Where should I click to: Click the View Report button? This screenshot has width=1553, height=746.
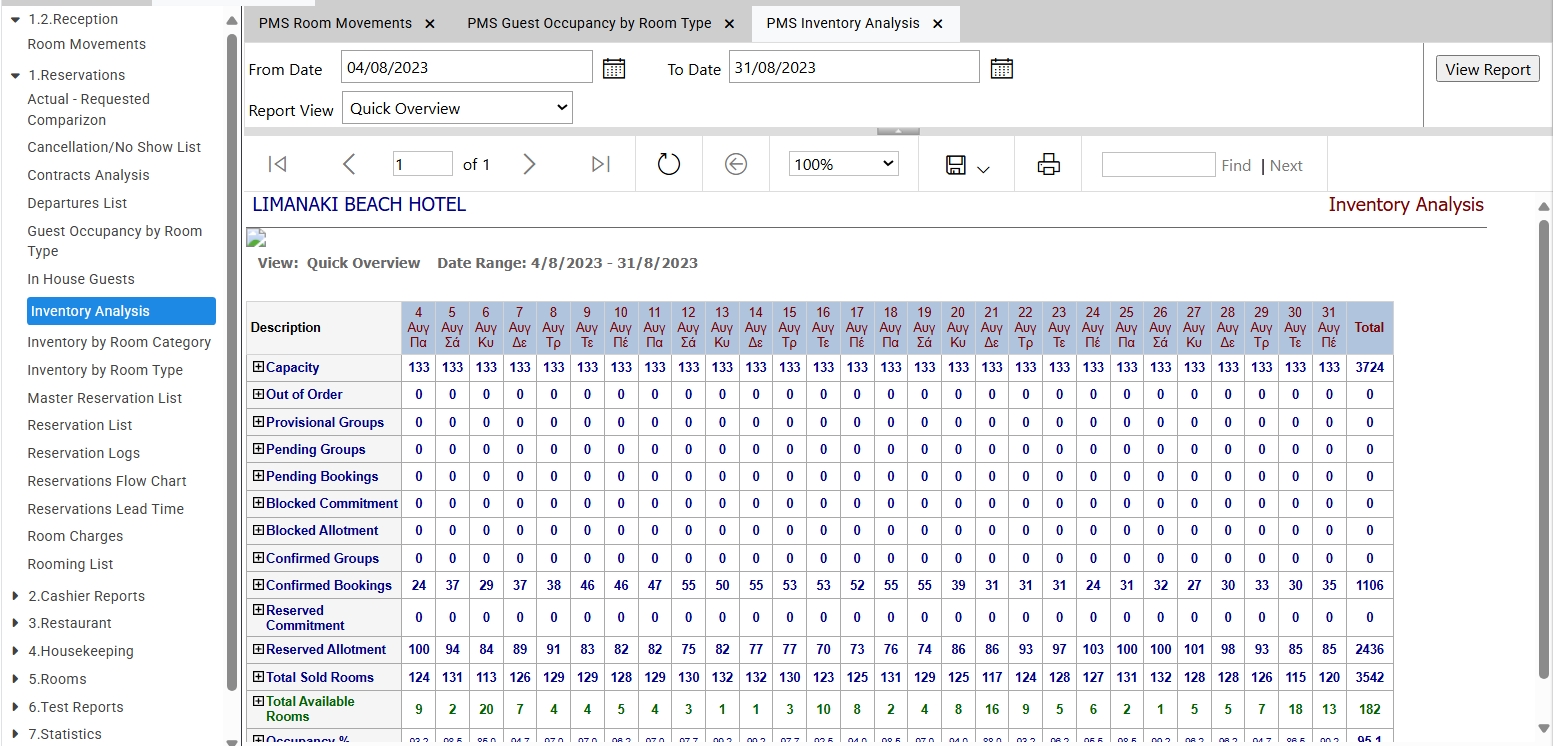coord(1487,69)
